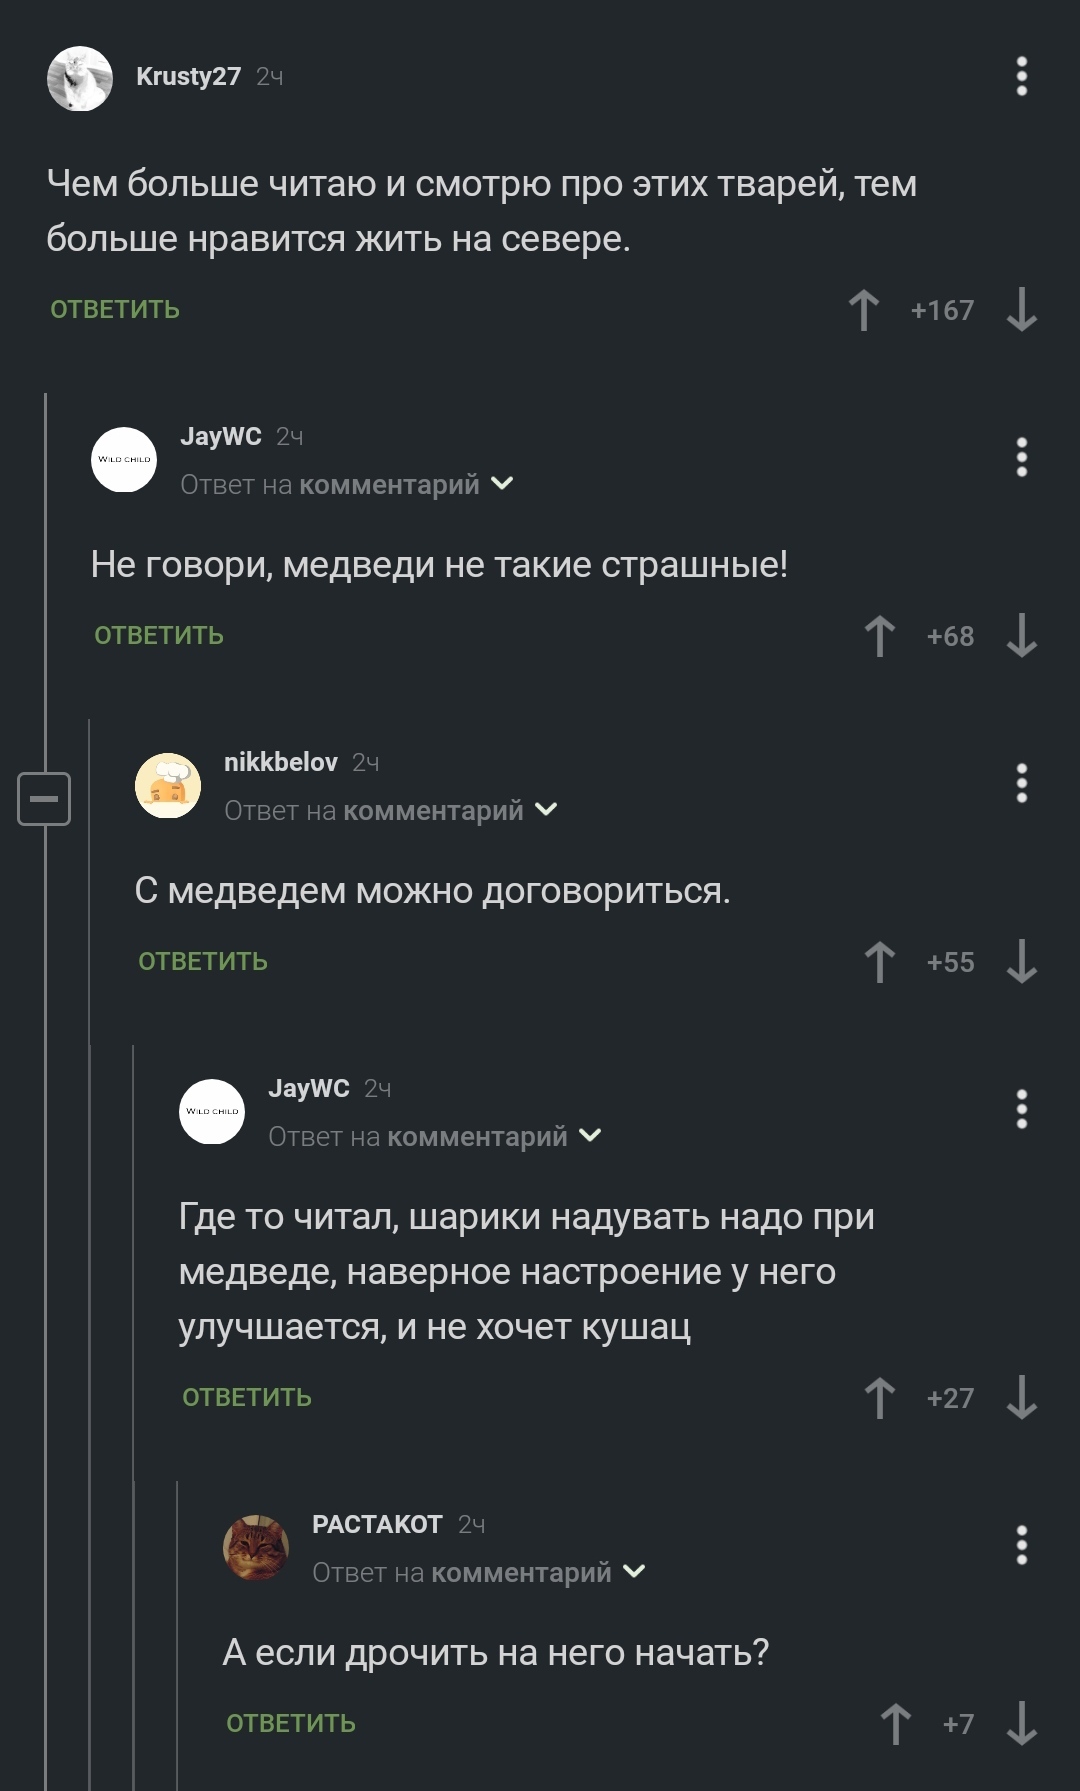Expand parent comment under РАСТАКОТ's name
Screen dimensions: 1080x1791
click(x=634, y=1573)
